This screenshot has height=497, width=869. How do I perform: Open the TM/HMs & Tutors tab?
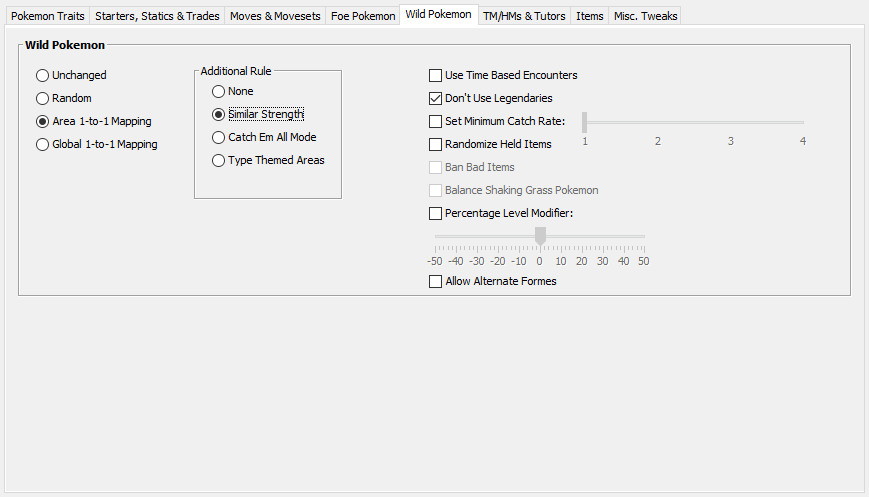point(524,16)
